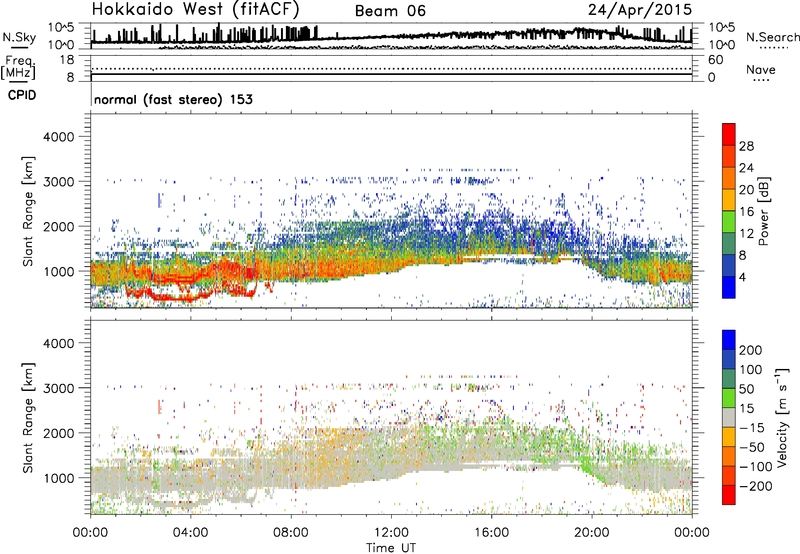Click the blue bottom of power colorbar
Image resolution: width=800 pixels, height=554 pixels.
(x=729, y=287)
